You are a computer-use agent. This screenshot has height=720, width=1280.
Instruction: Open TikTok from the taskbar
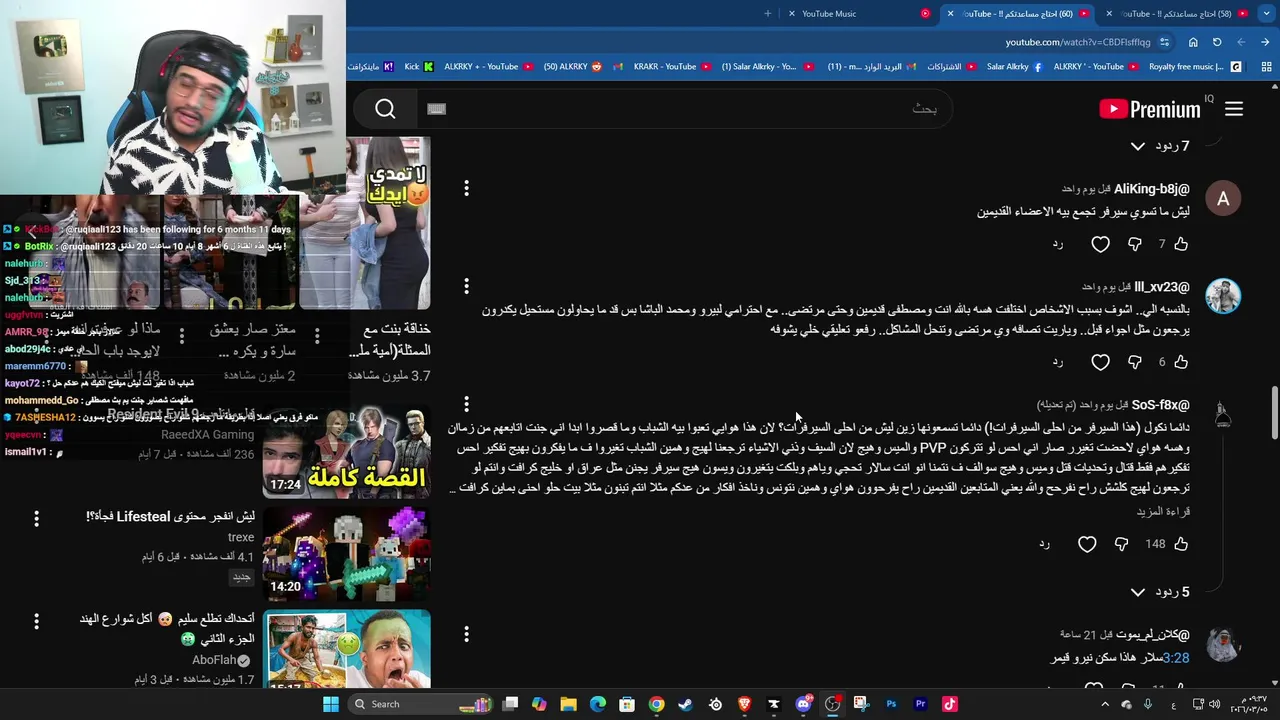(950, 704)
